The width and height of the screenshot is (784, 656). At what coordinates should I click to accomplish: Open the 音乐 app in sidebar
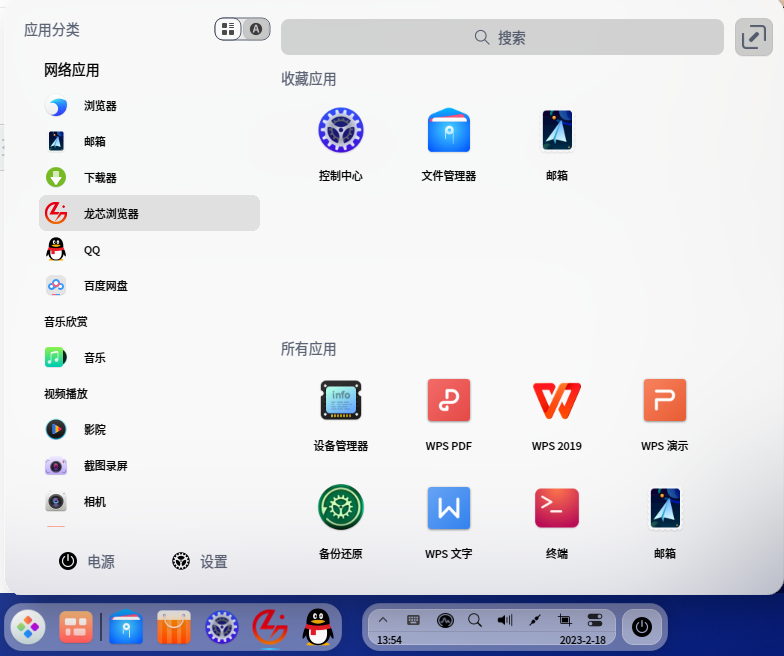tap(149, 358)
